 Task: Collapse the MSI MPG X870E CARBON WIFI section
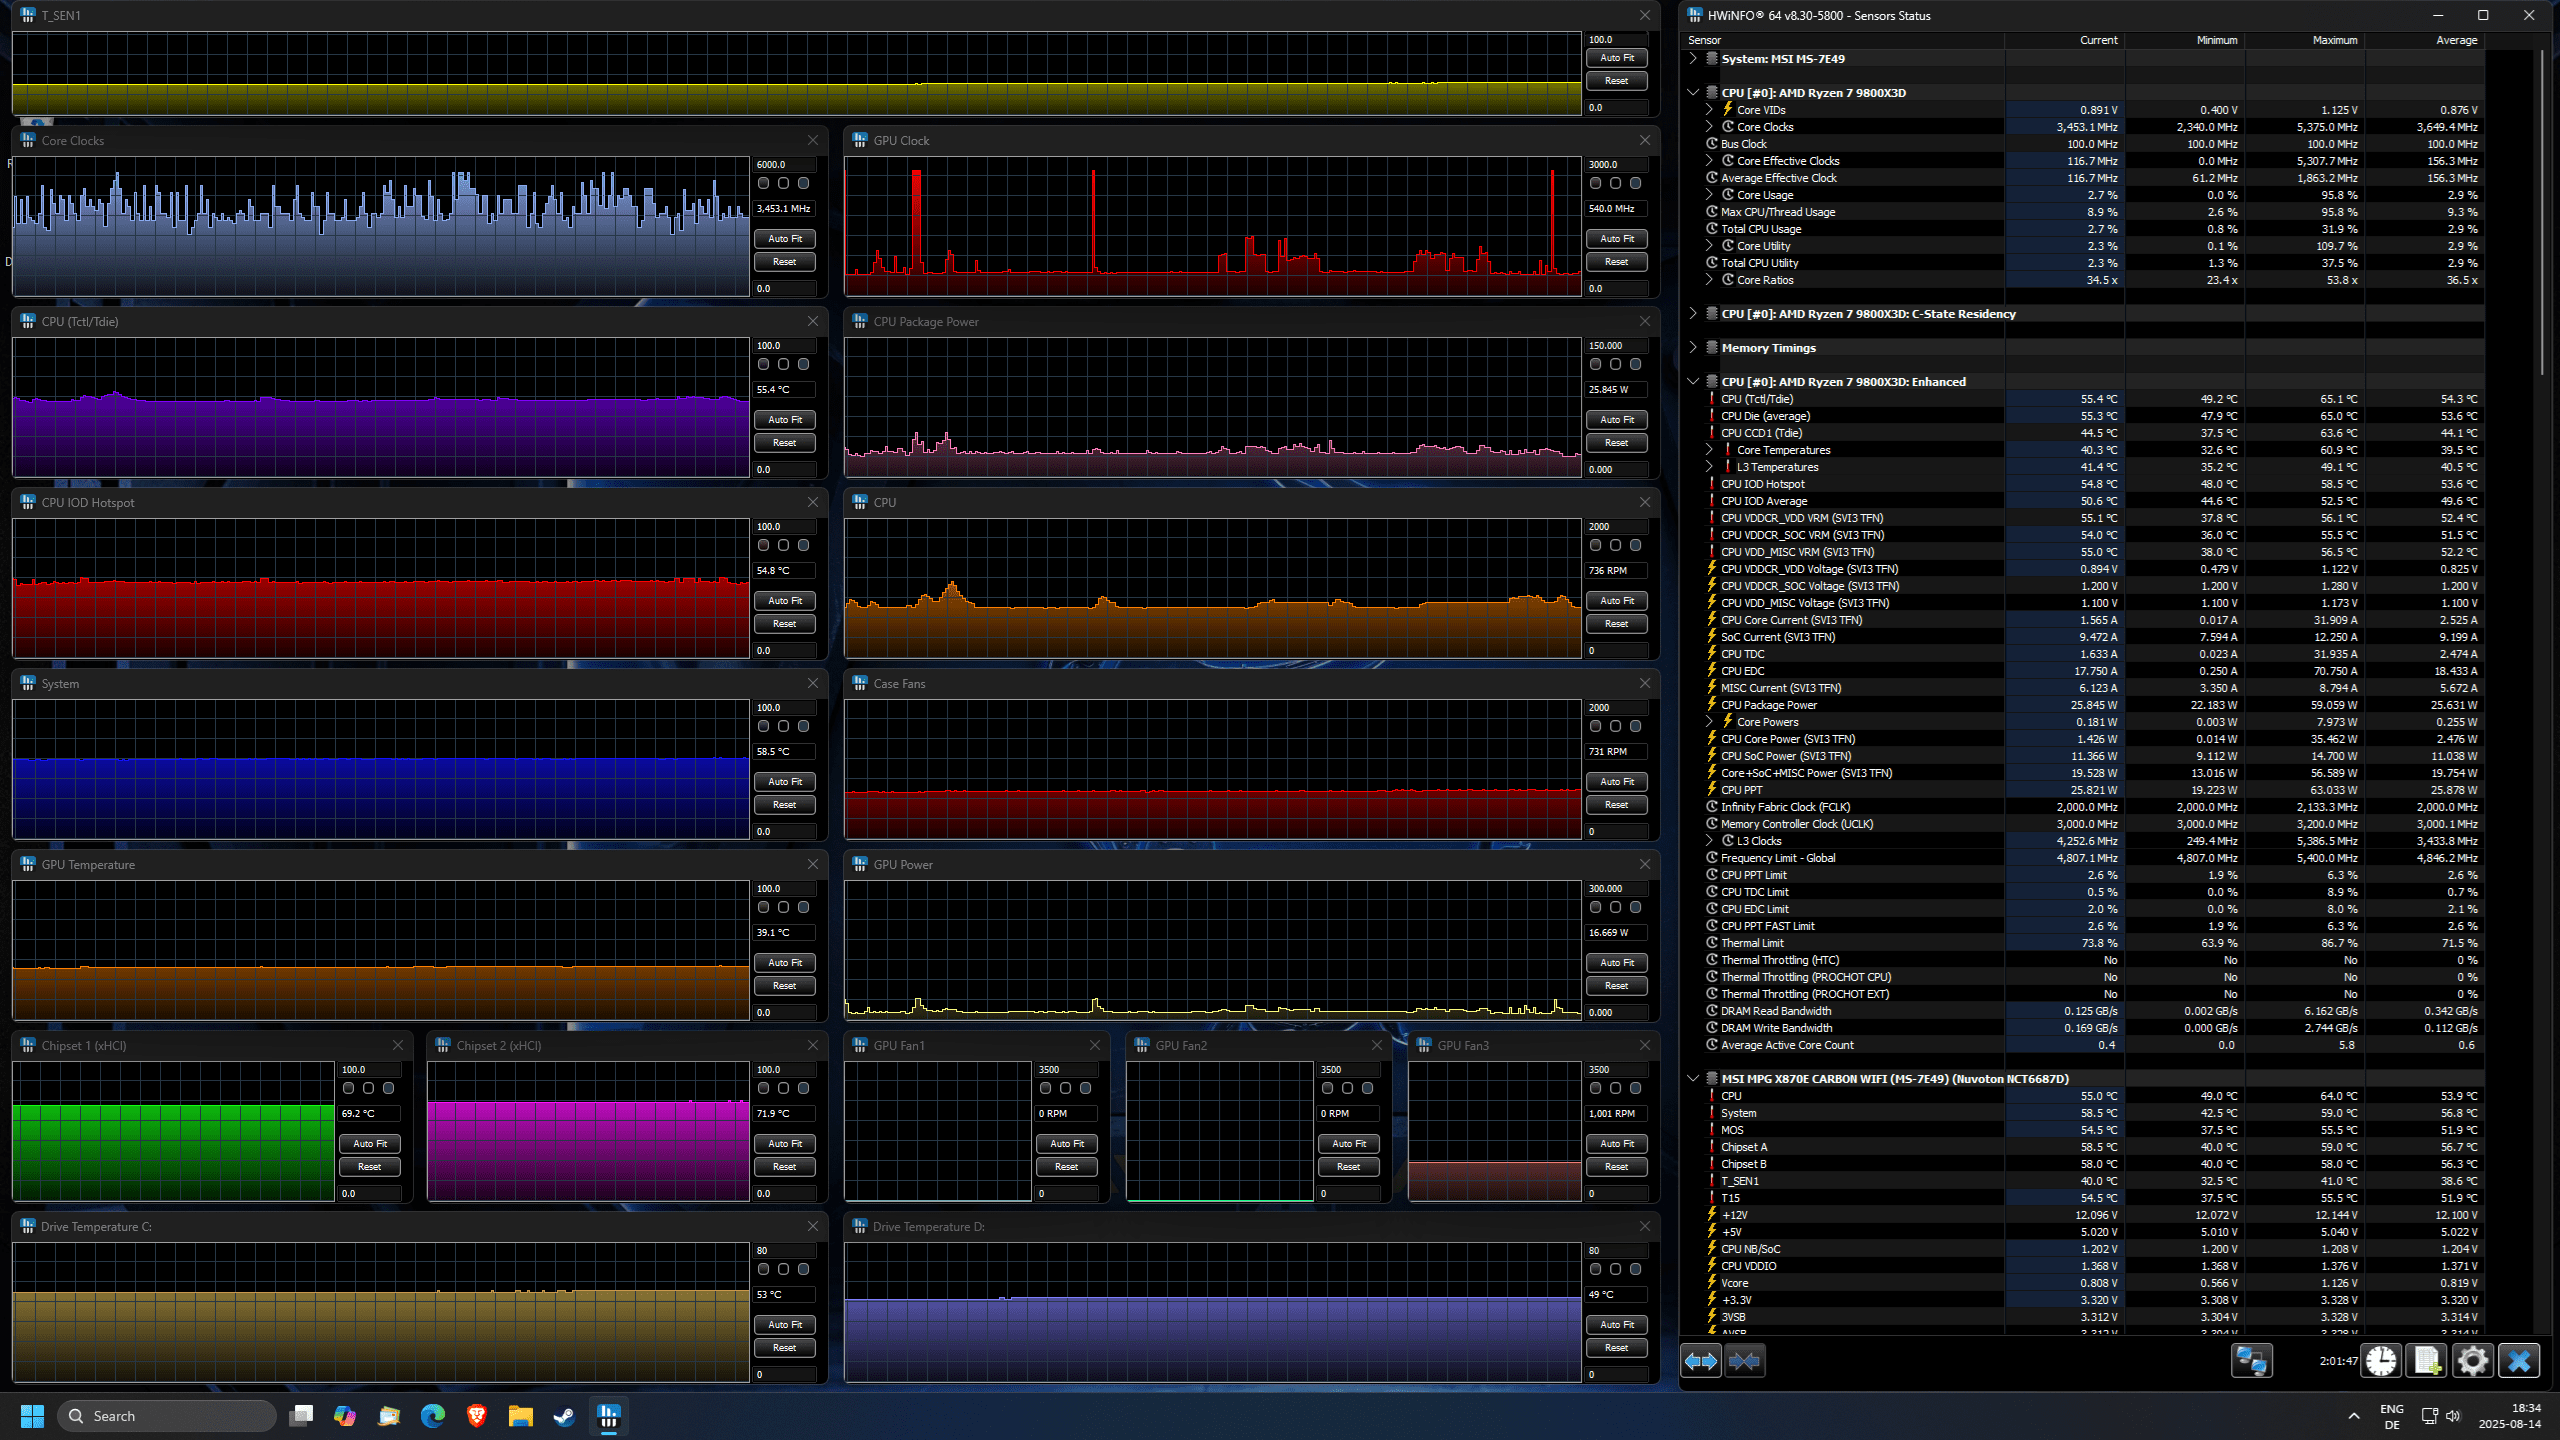(x=1693, y=1078)
